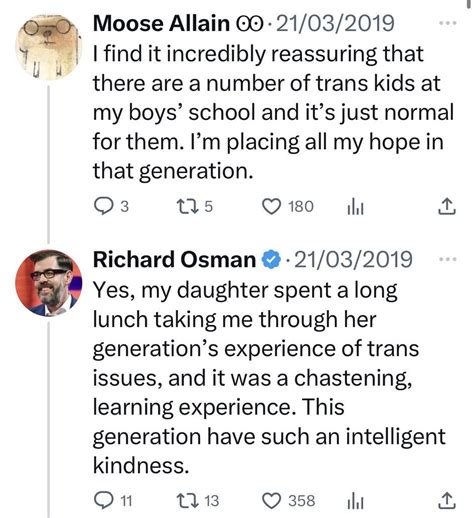
Task: Share Moose Allain's tweet
Action: tap(446, 206)
